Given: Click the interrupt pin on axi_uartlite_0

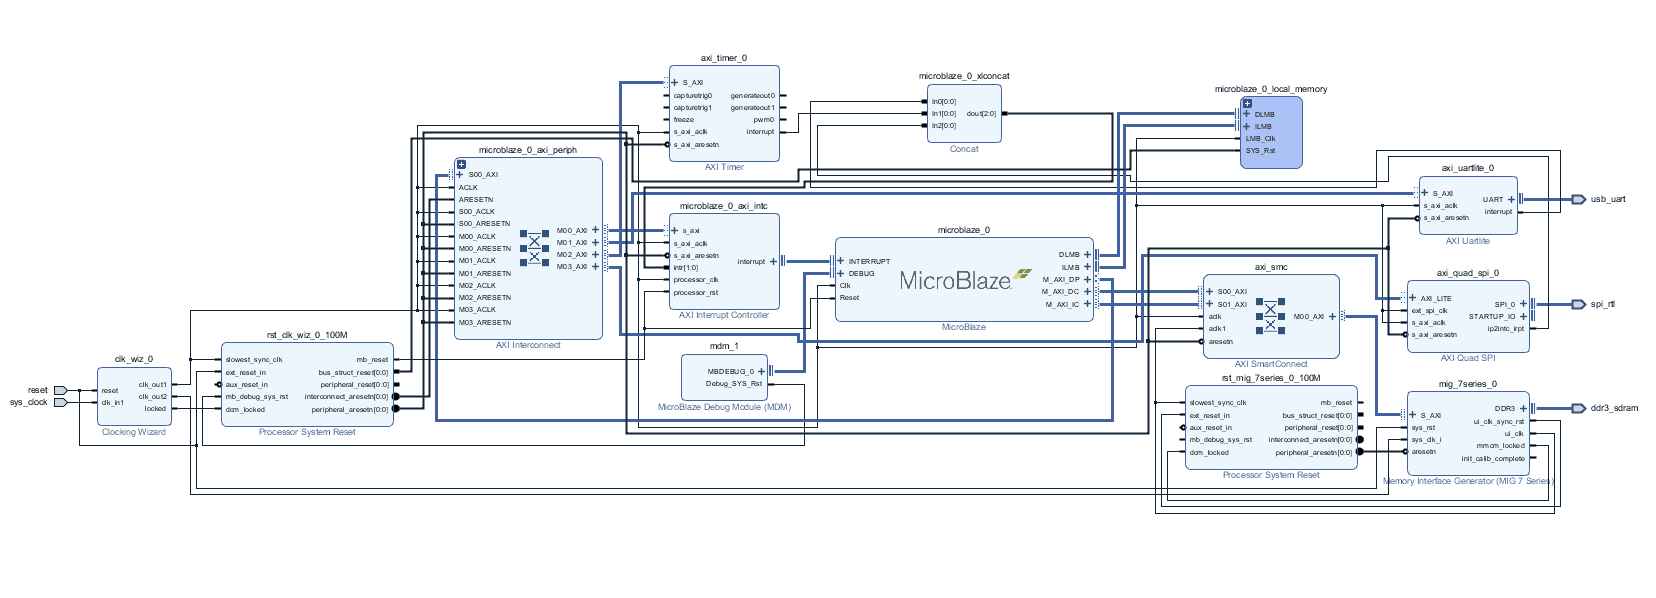Looking at the screenshot, I should pyautogui.click(x=1497, y=212).
